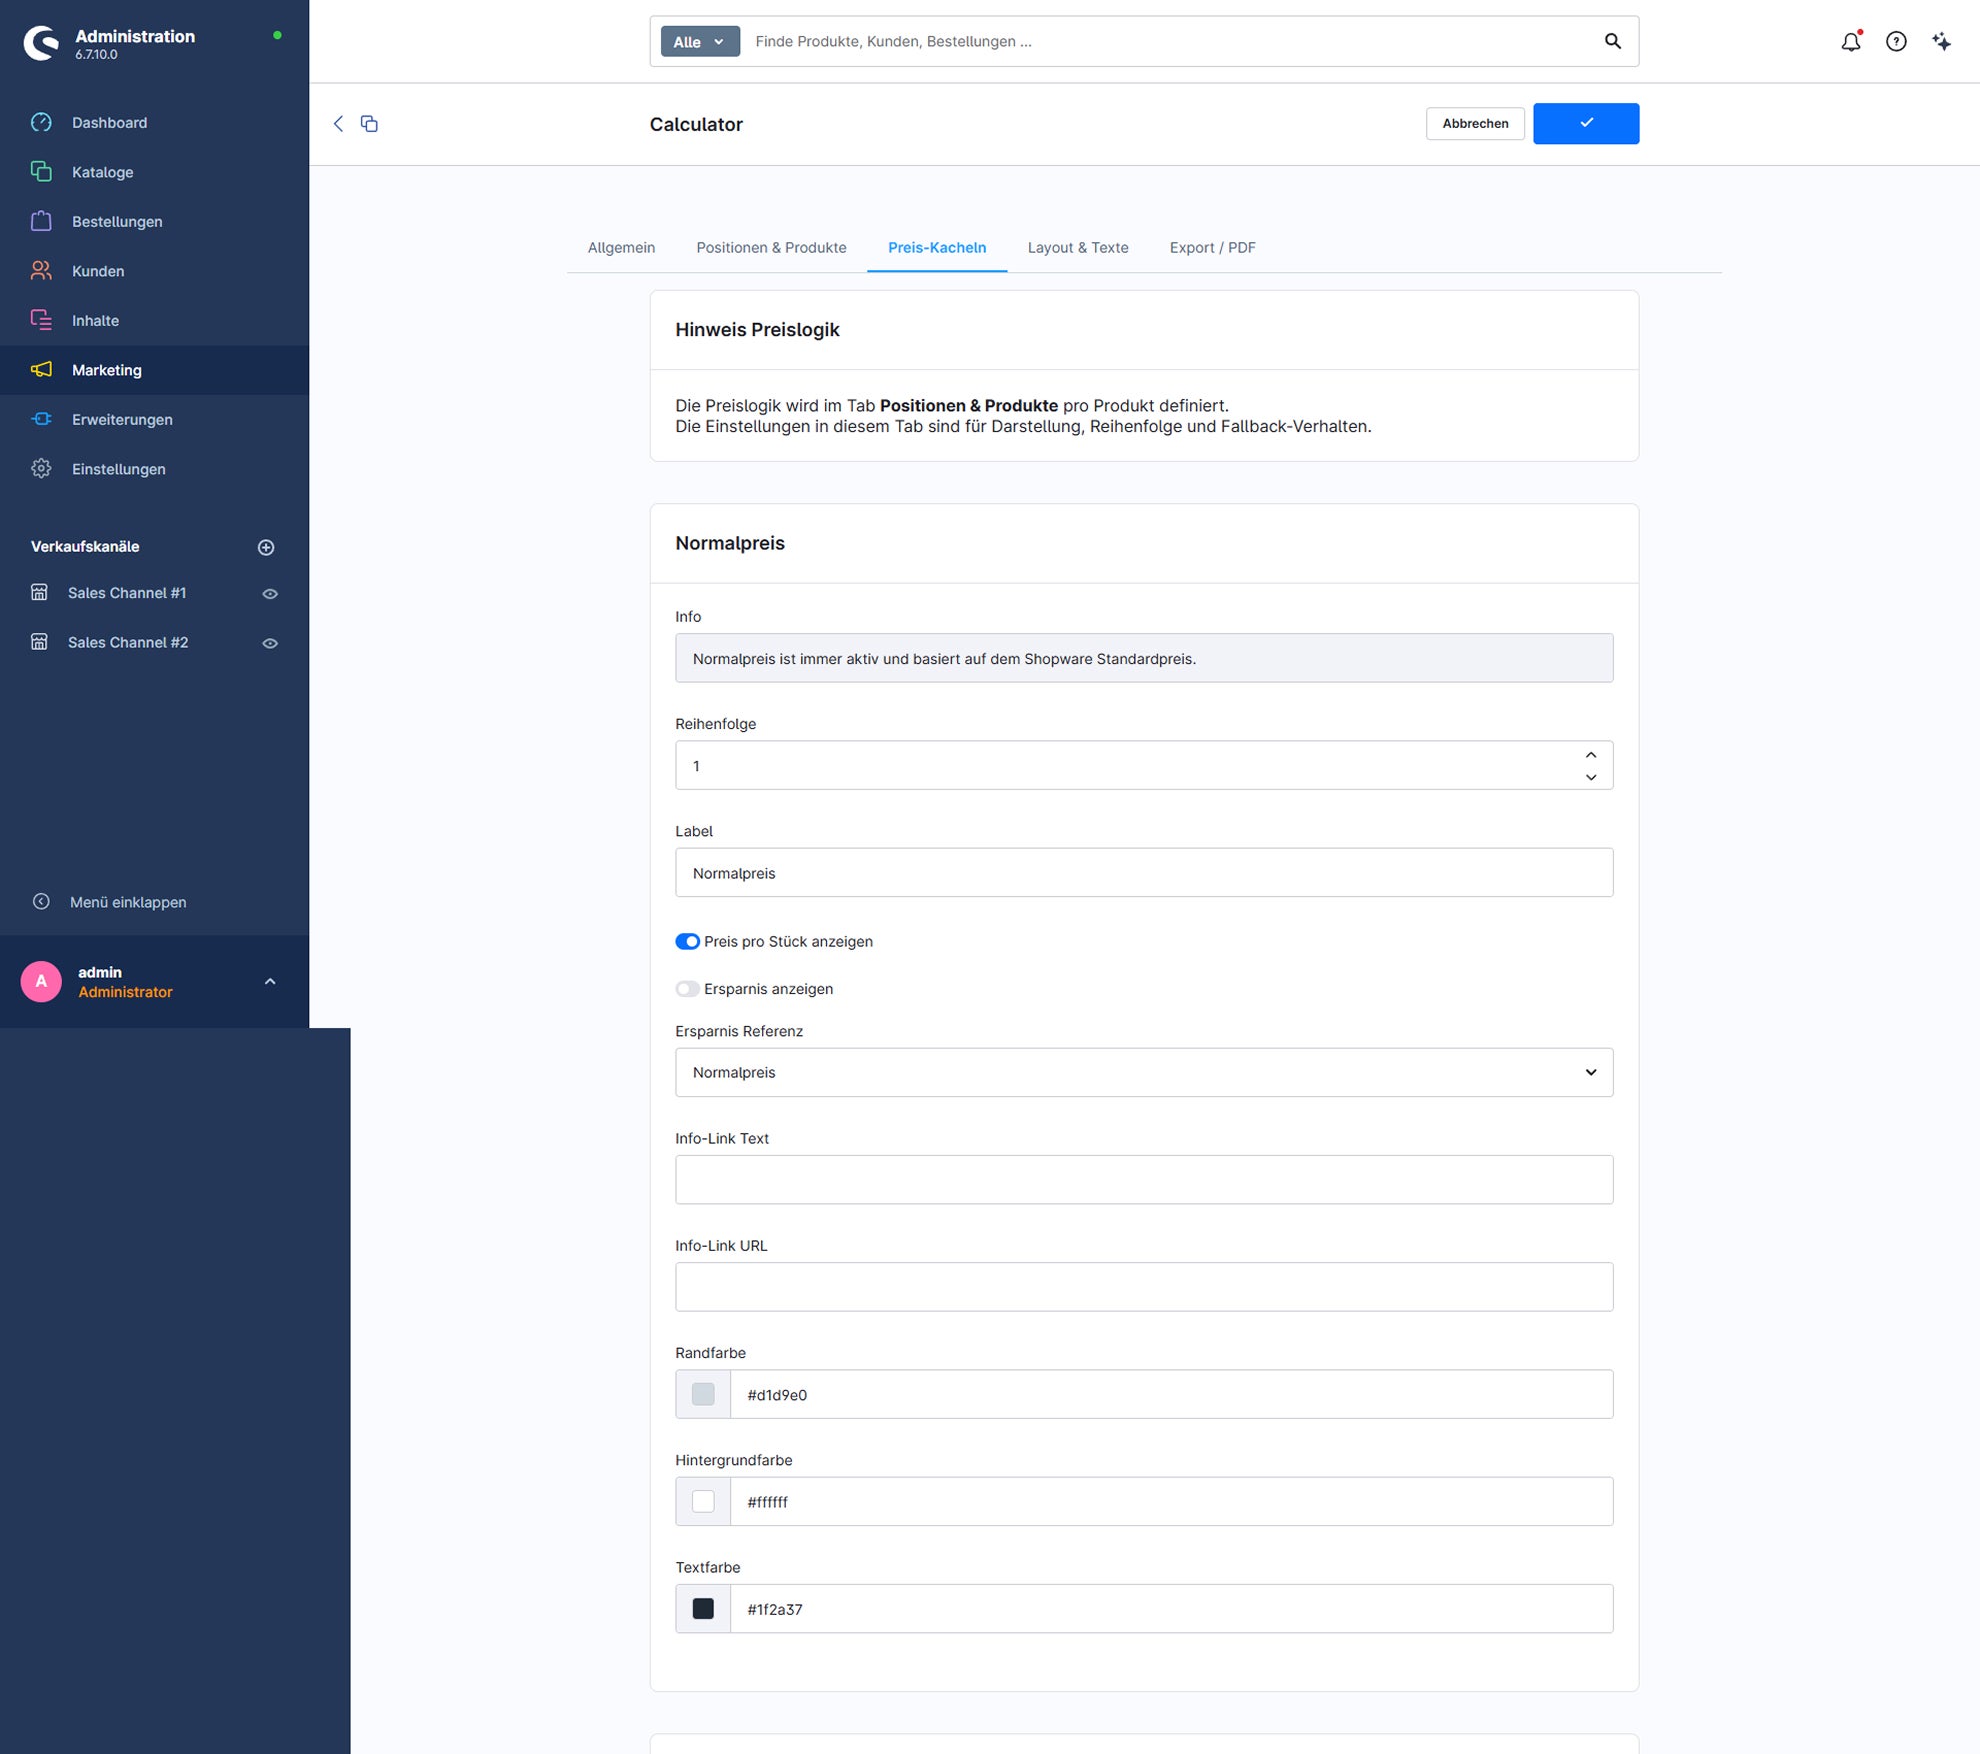Click the AI sparkle icon in header
This screenshot has width=1980, height=1754.
1941,41
